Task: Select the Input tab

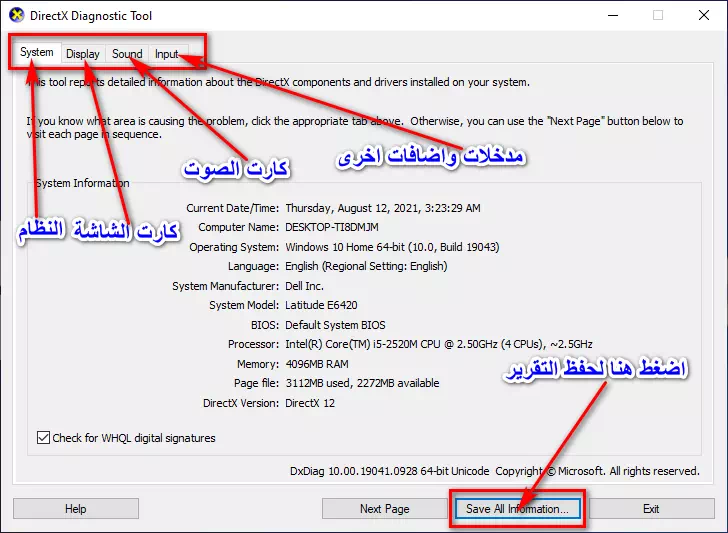Action: [x=167, y=54]
